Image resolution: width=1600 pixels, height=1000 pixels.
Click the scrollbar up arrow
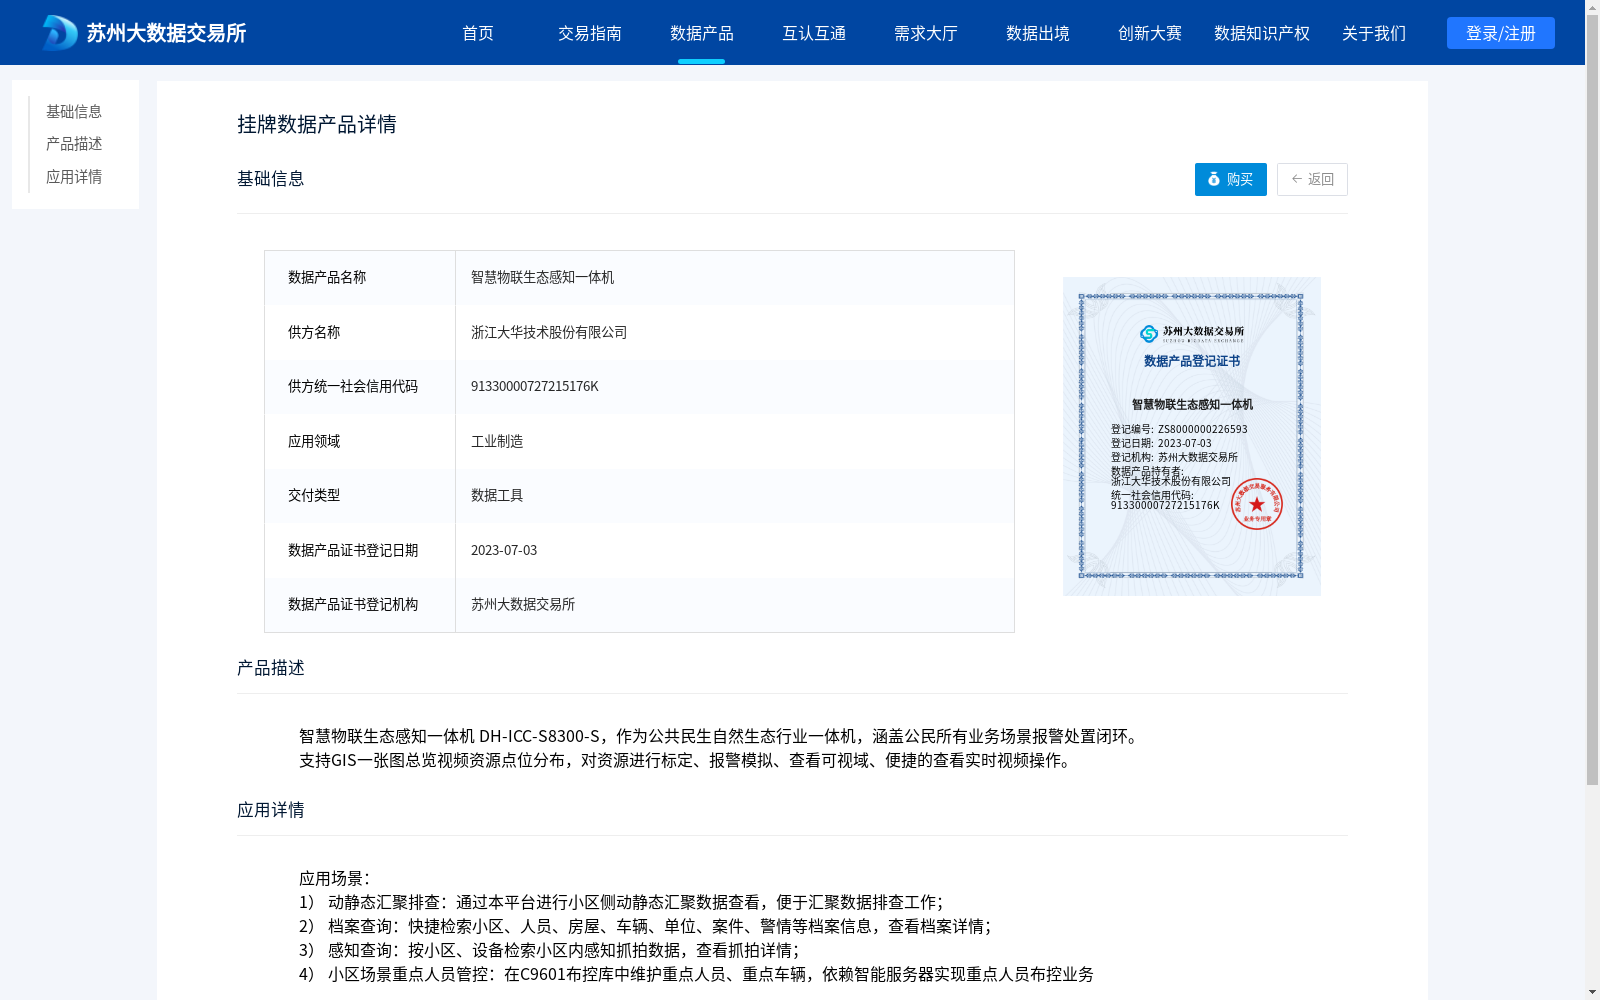click(x=1592, y=7)
